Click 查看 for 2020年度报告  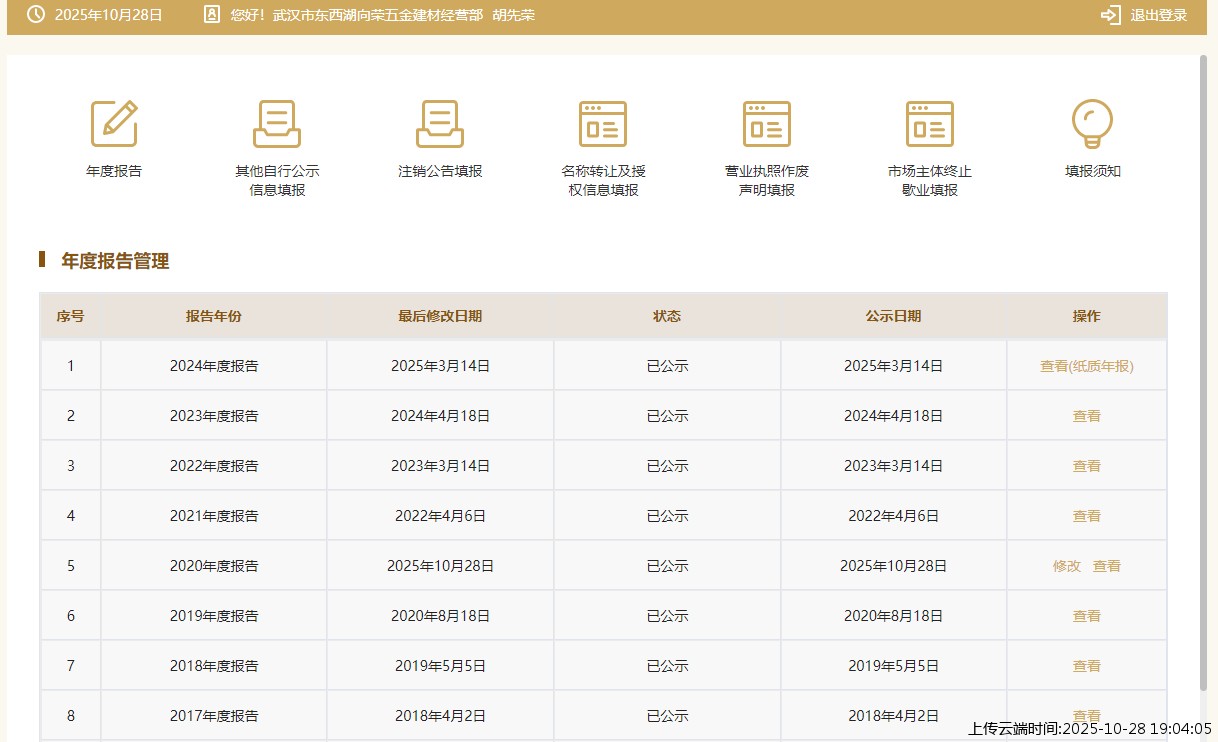pyautogui.click(x=1106, y=566)
